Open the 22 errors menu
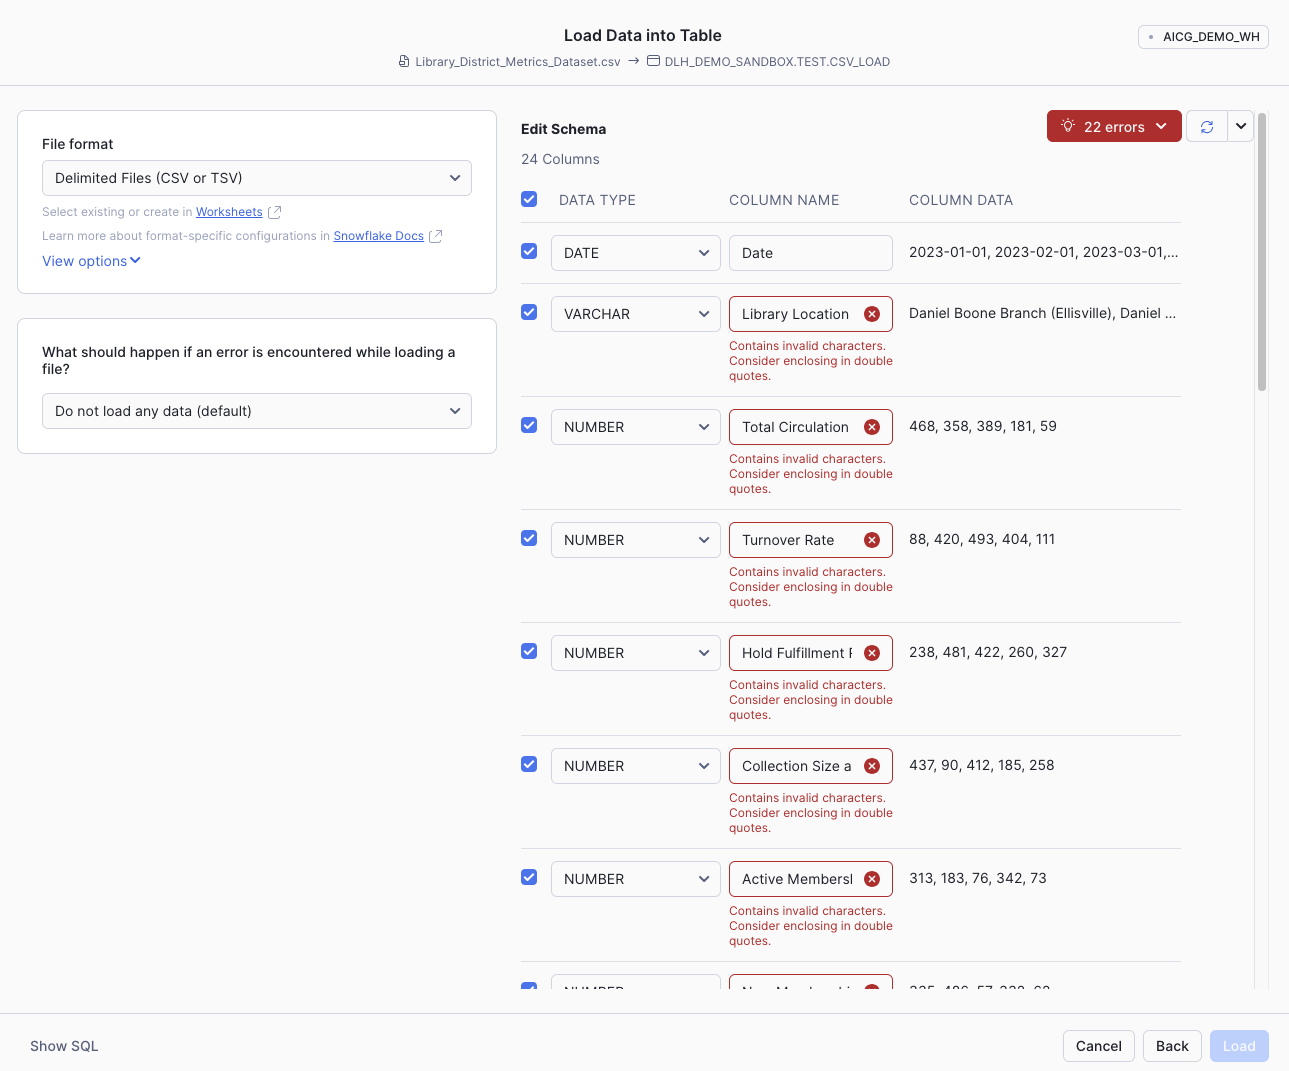1289x1071 pixels. click(x=1114, y=127)
